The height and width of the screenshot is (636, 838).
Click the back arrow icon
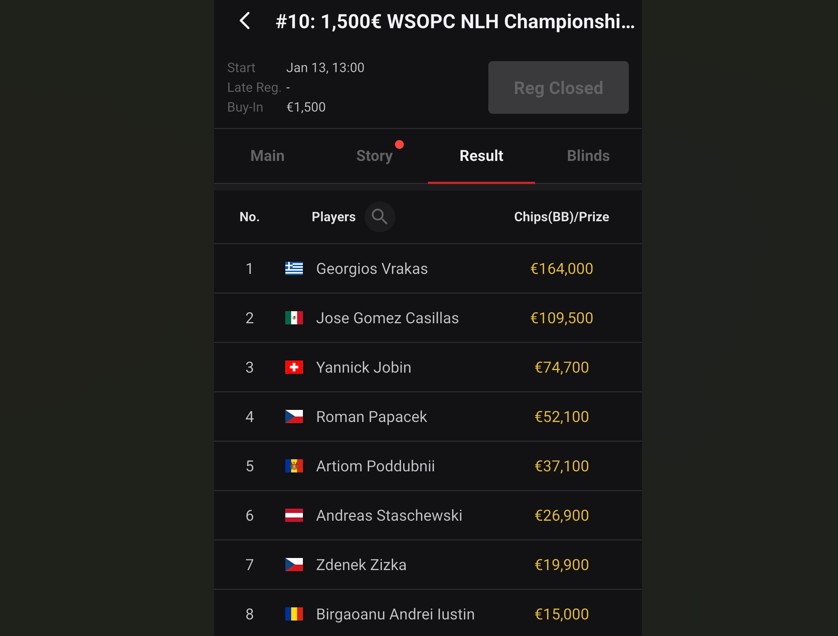(245, 20)
